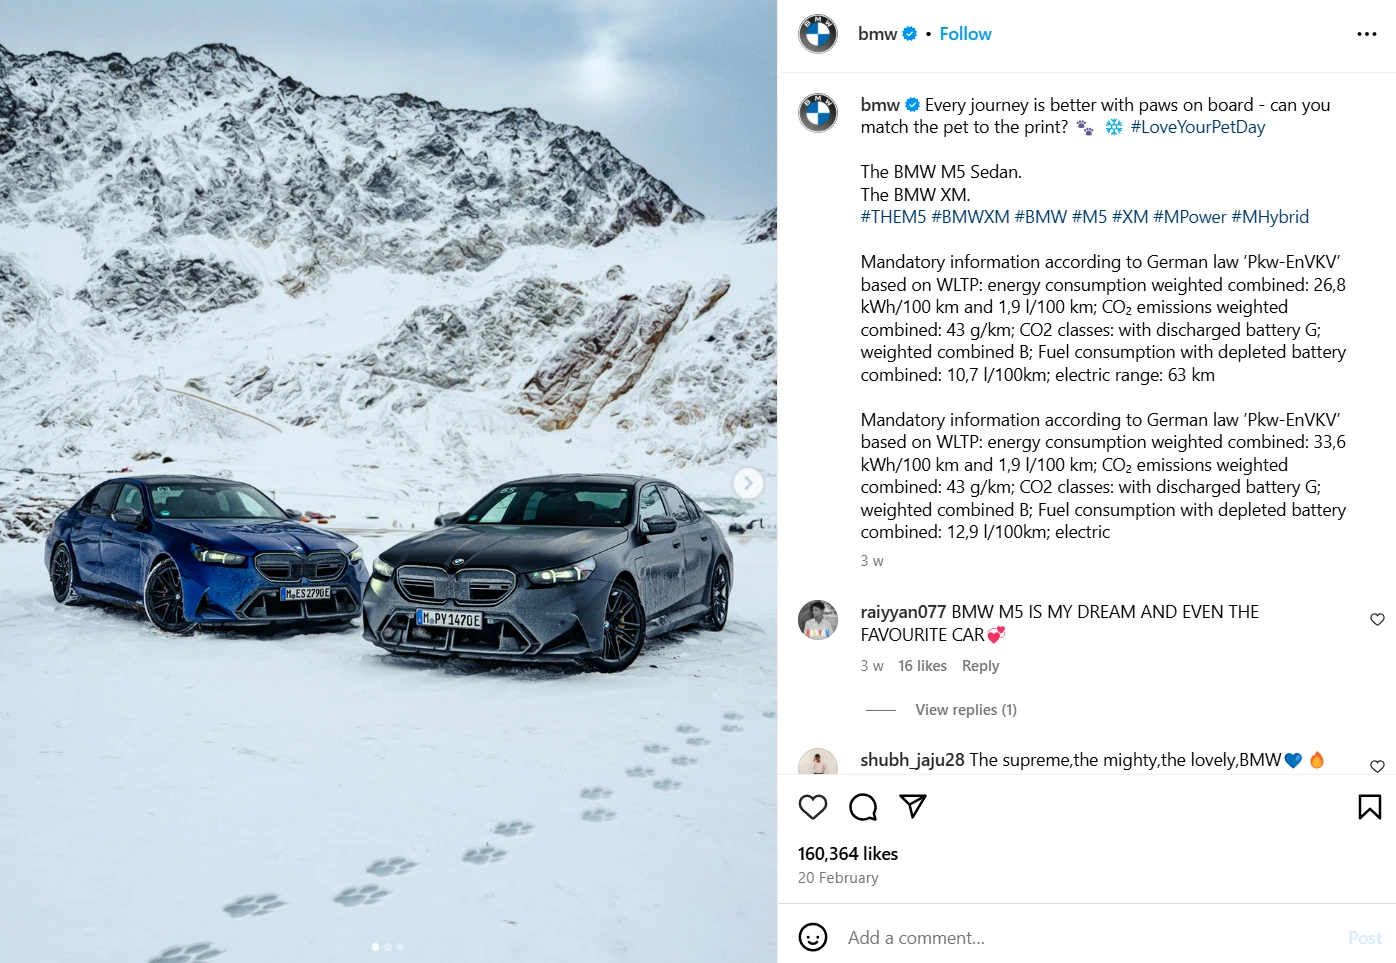Share the post via paper plane icon
The width and height of the screenshot is (1396, 963).
click(913, 806)
